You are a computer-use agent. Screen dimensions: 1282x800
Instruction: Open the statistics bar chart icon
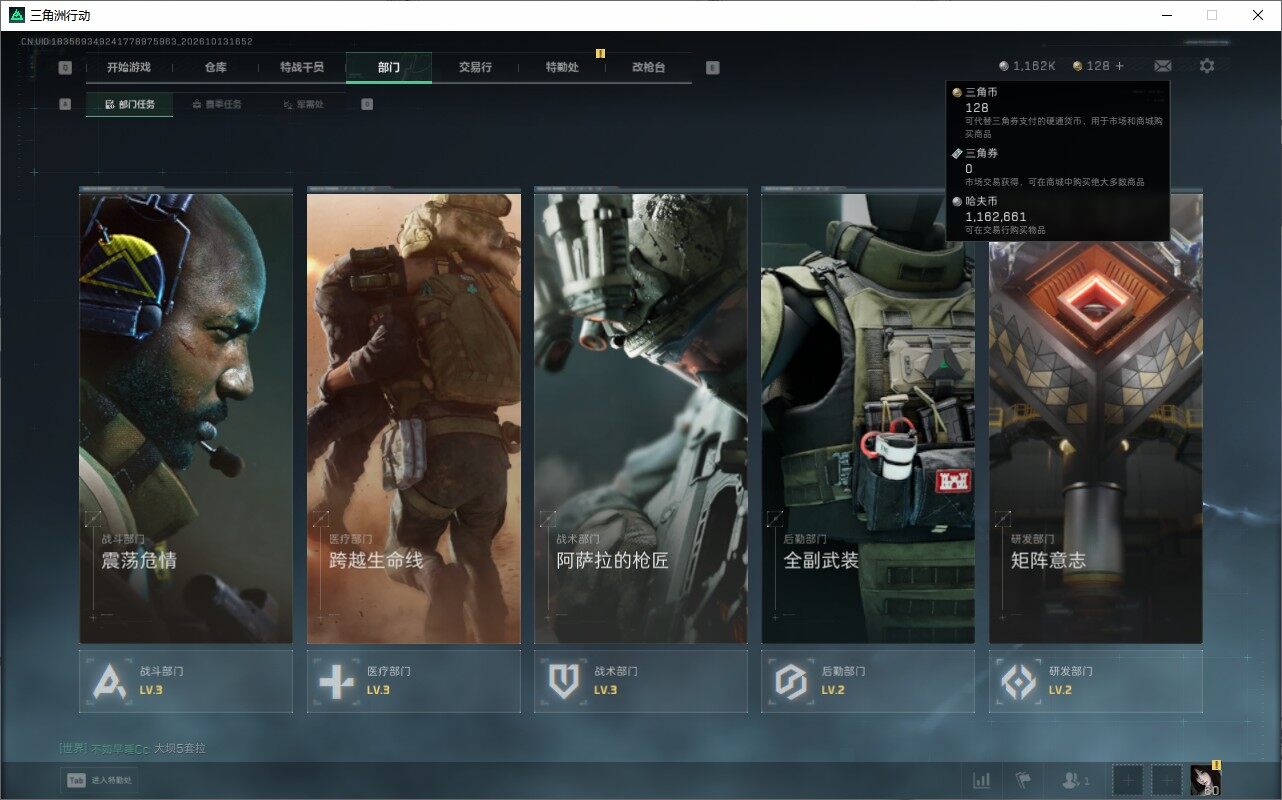point(982,780)
